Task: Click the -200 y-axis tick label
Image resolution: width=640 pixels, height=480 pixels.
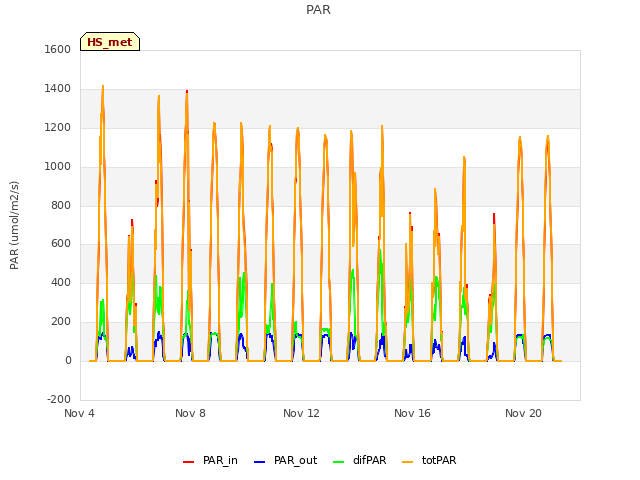Action: click(59, 399)
